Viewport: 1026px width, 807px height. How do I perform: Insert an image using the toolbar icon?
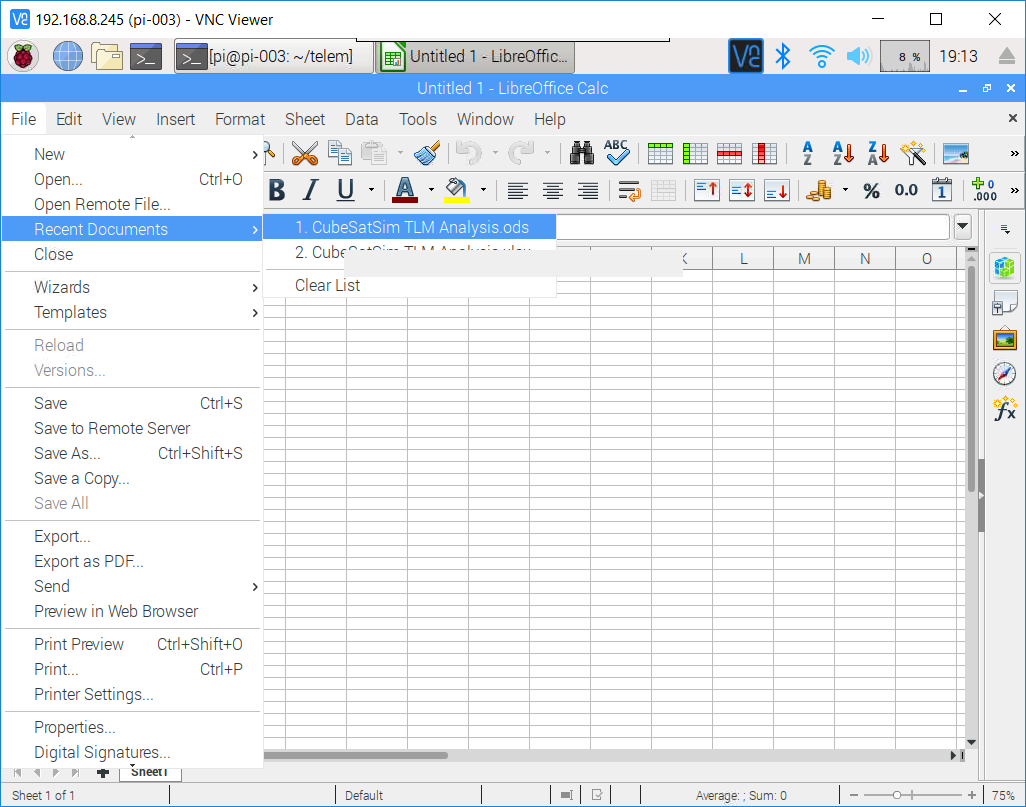(x=956, y=154)
